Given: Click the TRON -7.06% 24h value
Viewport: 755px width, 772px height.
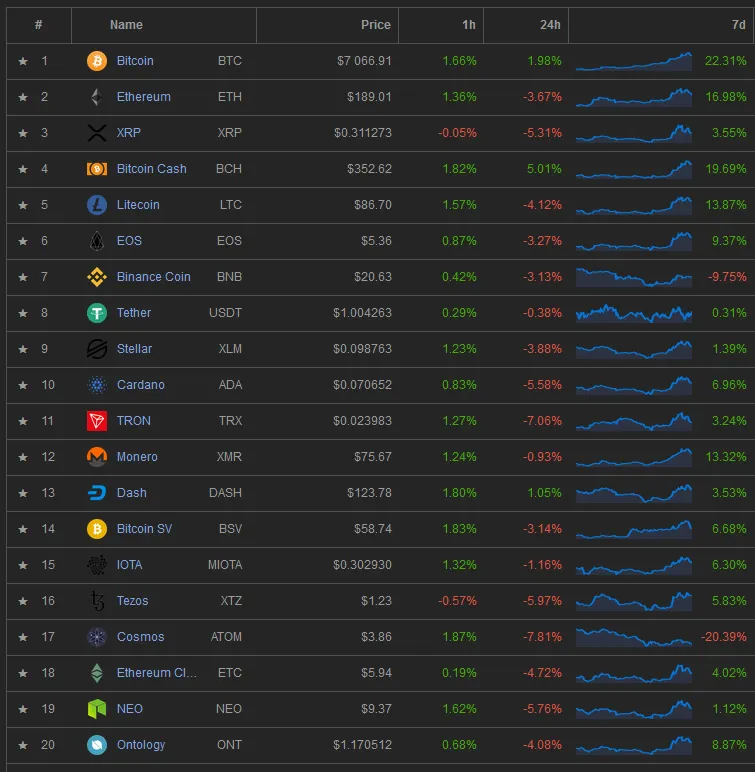Looking at the screenshot, I should [542, 421].
